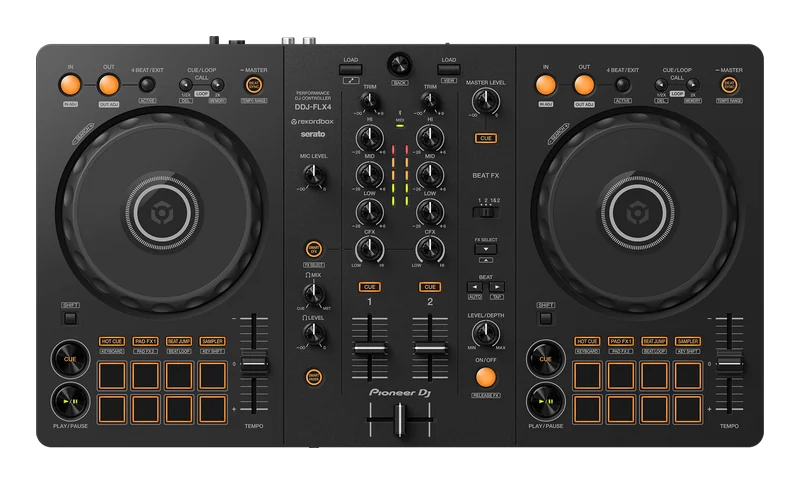Click the headphones MIX knob

pos(314,294)
